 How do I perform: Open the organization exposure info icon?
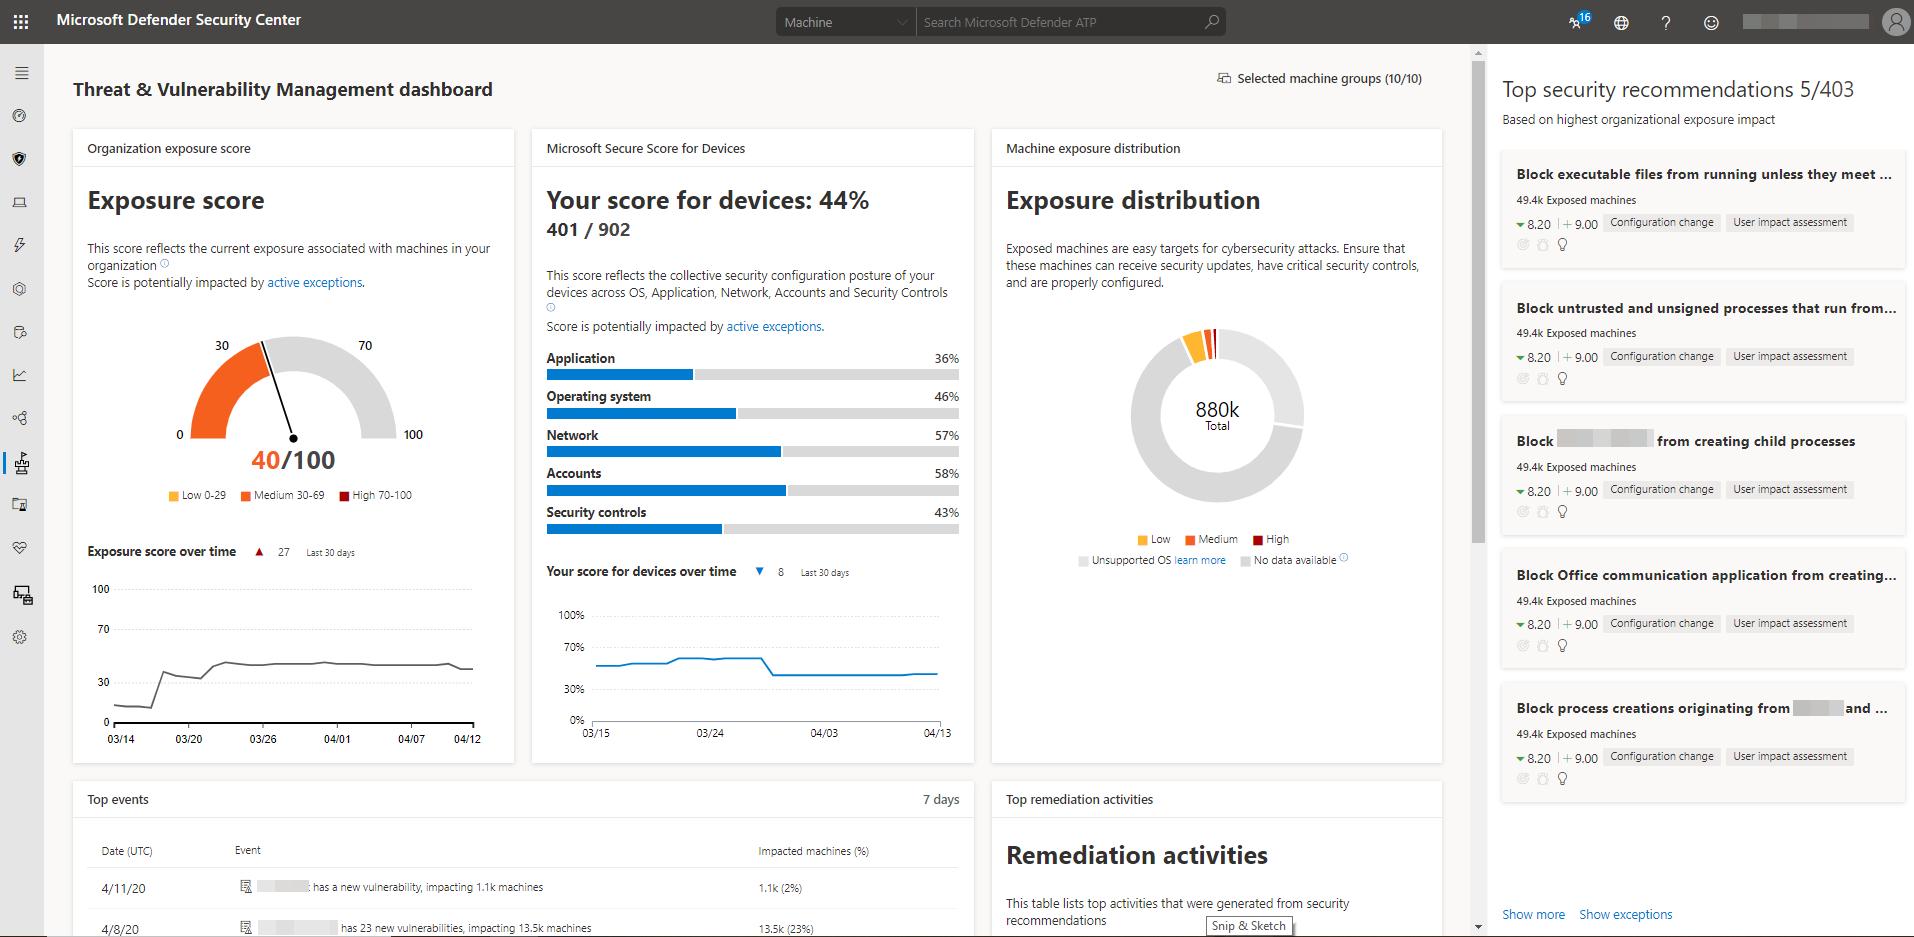(164, 265)
